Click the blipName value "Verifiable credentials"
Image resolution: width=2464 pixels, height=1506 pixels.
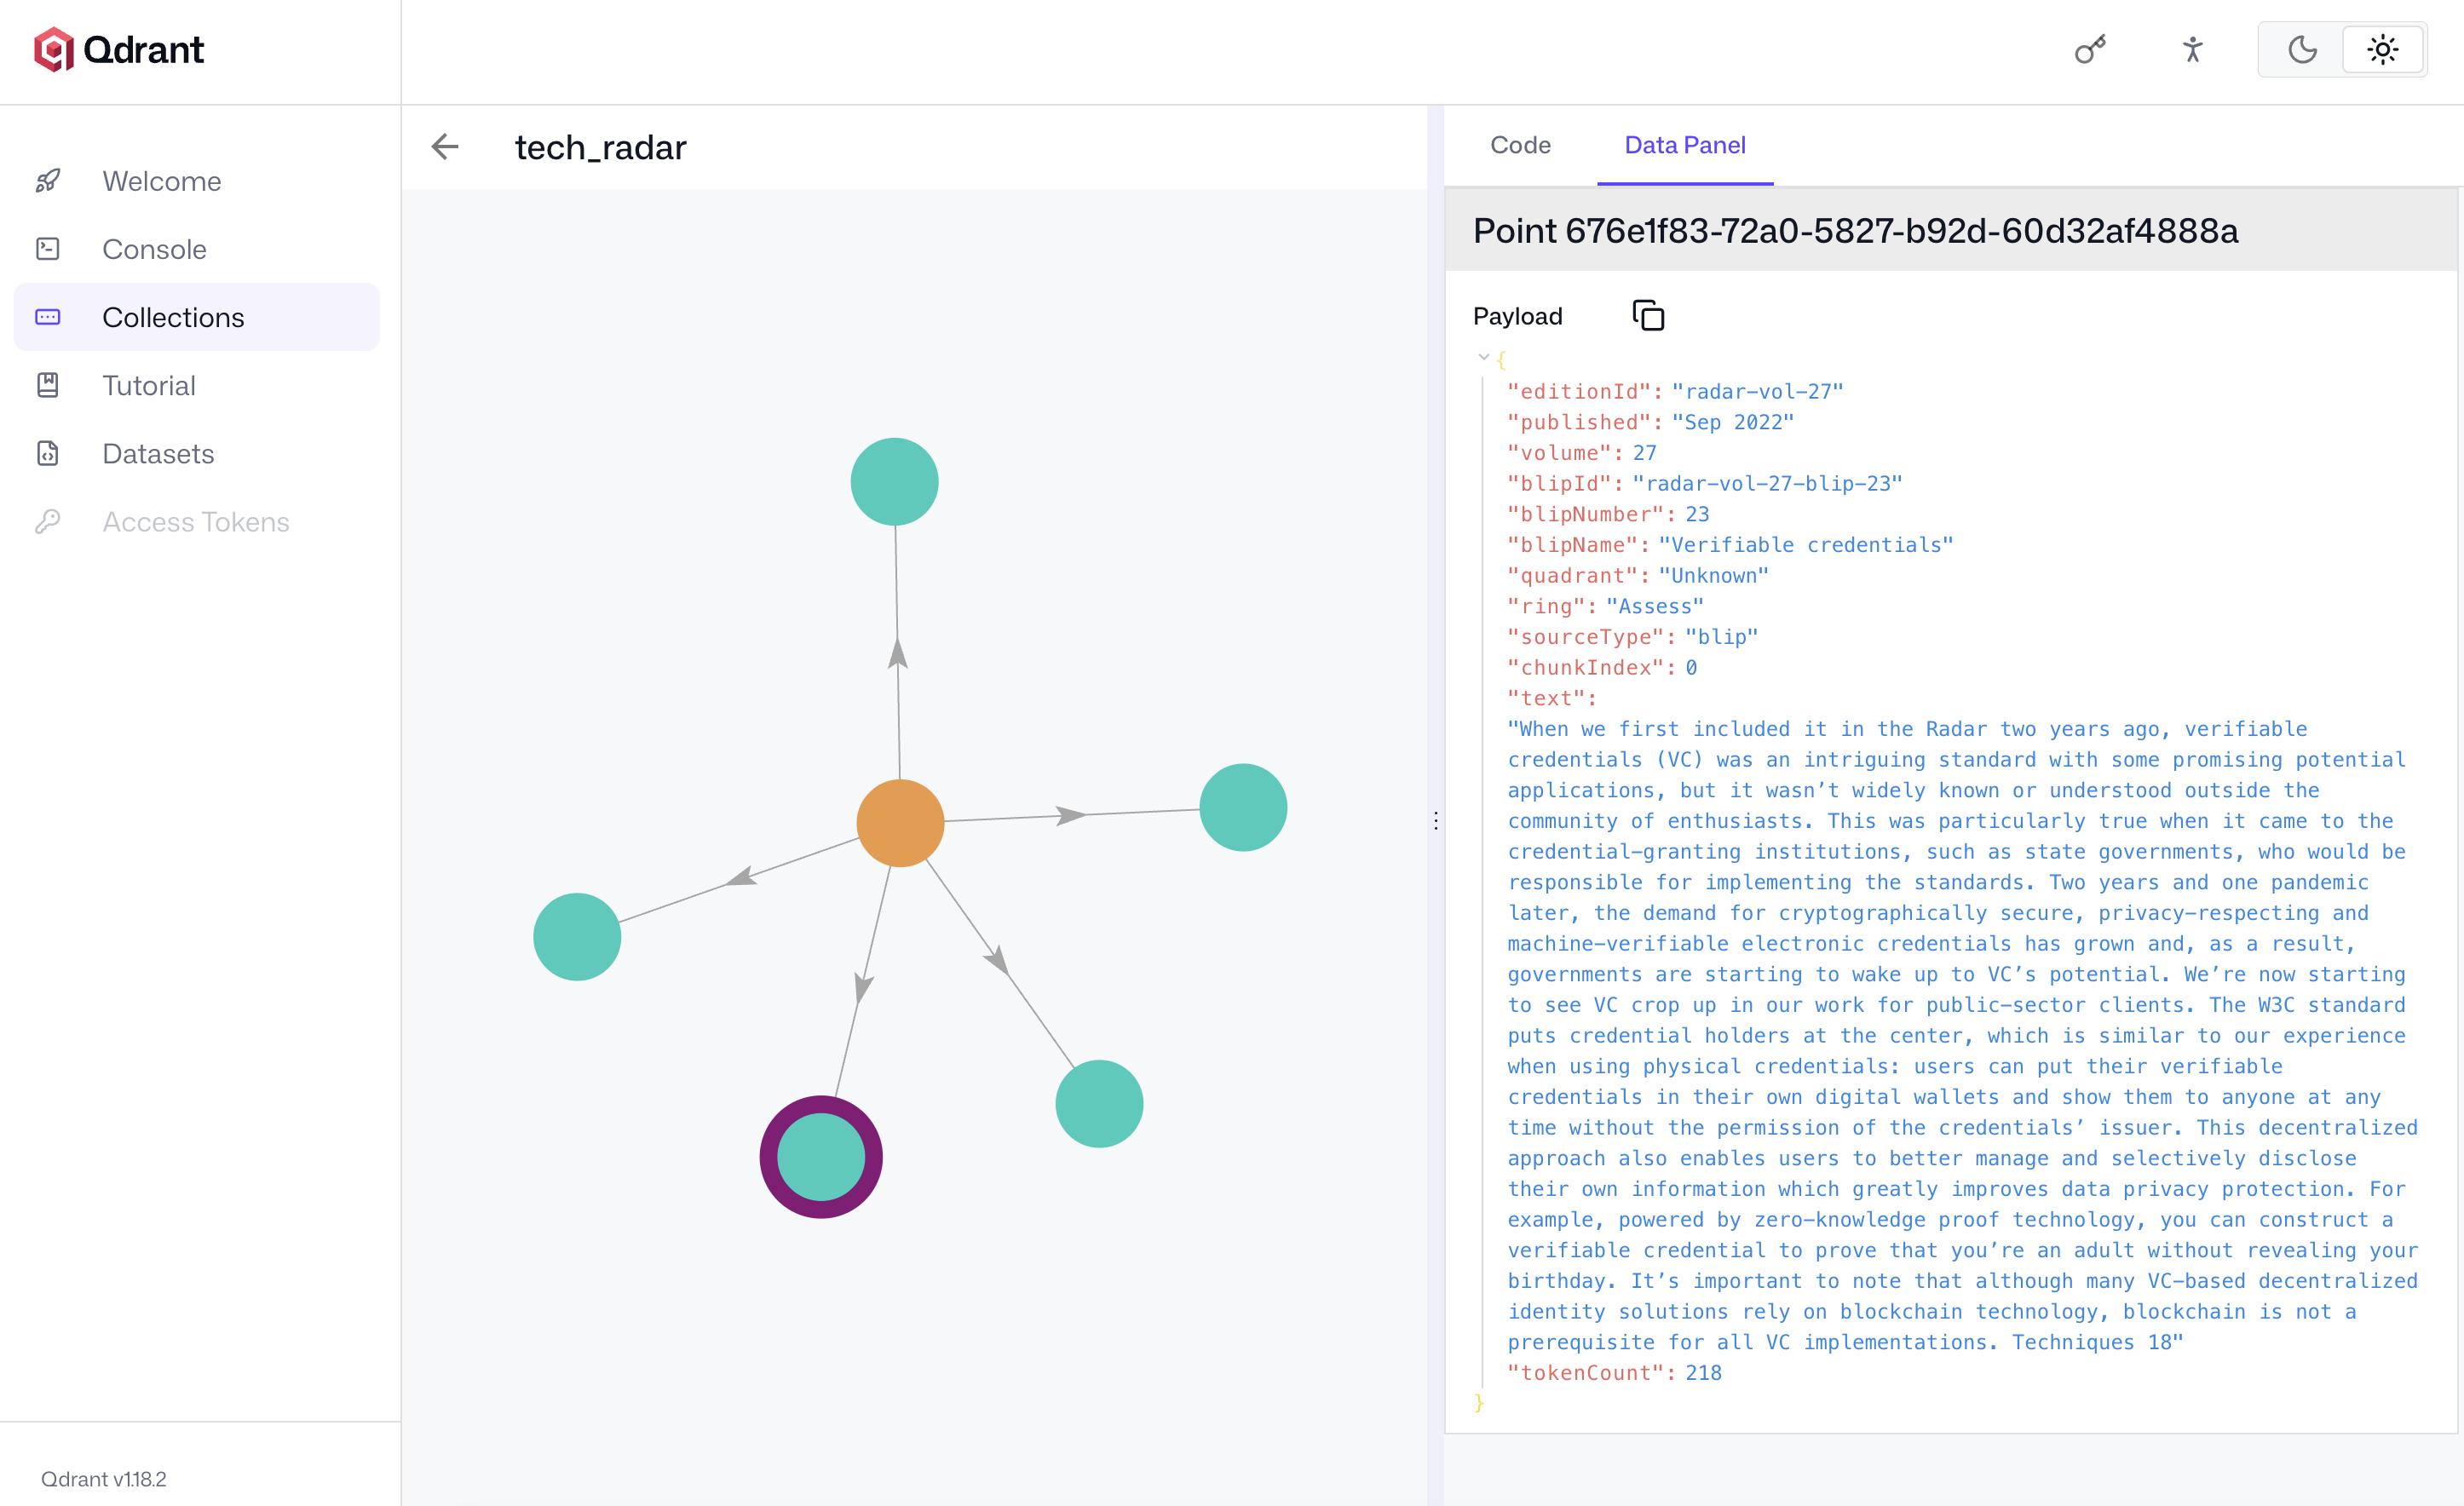(1806, 545)
